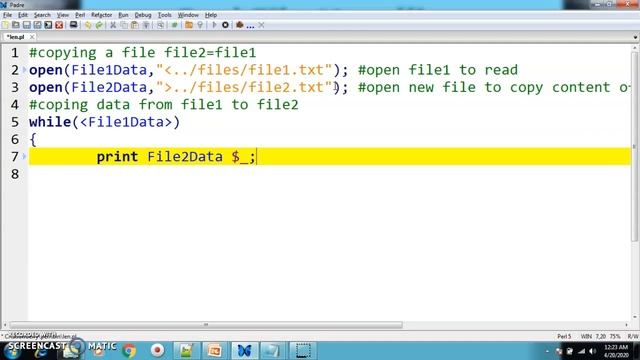Click 'print File2Data $_;' on line 7

(176, 157)
